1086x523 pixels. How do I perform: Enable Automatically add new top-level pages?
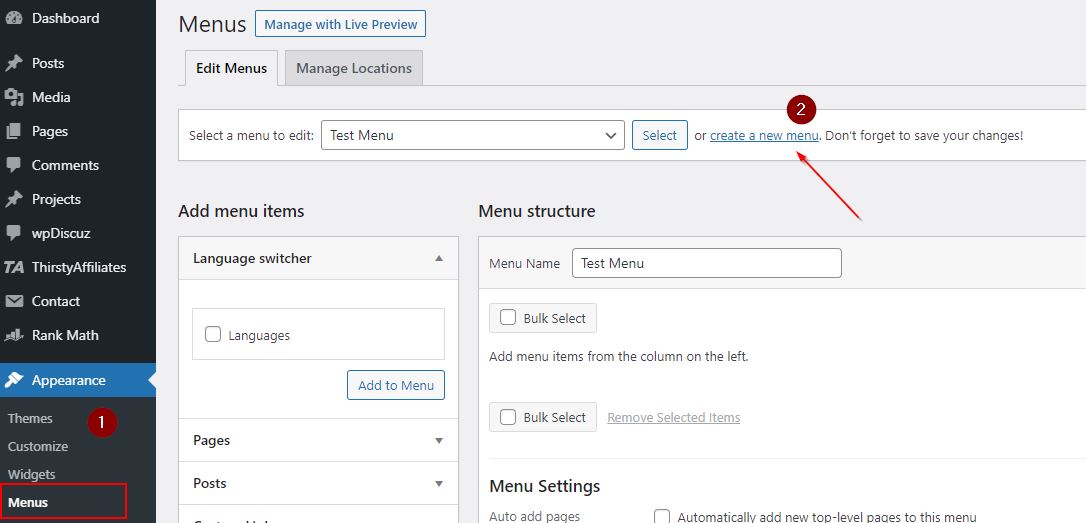662,516
